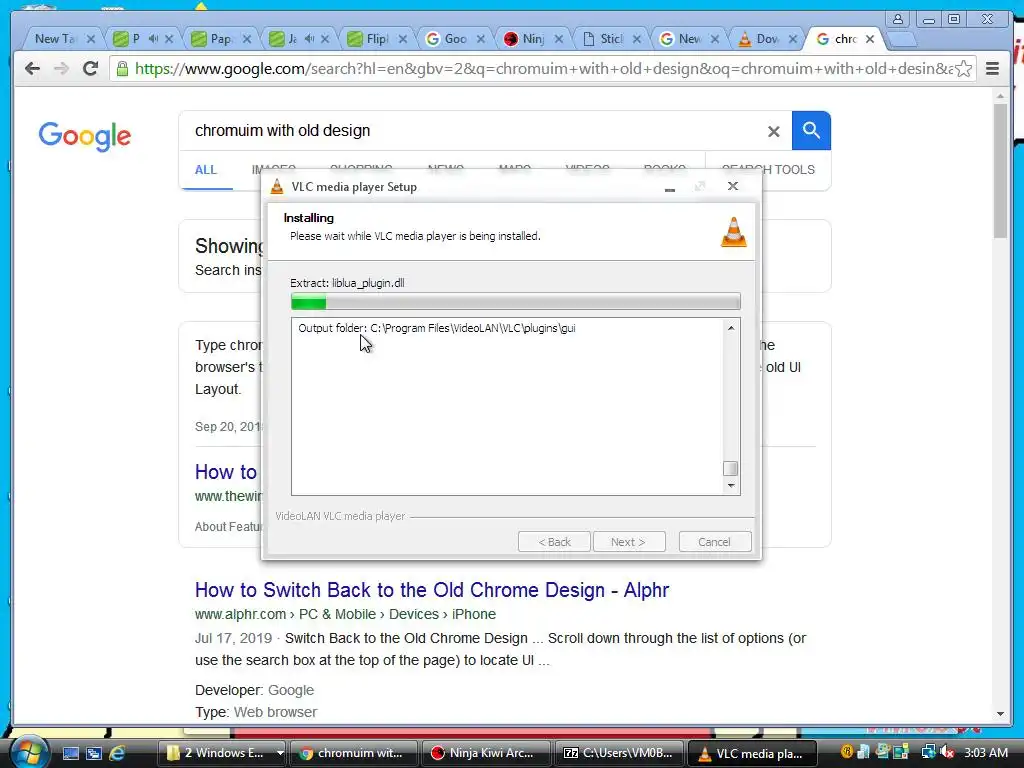
Task: Click the VLC installation progress bar
Action: [515, 302]
